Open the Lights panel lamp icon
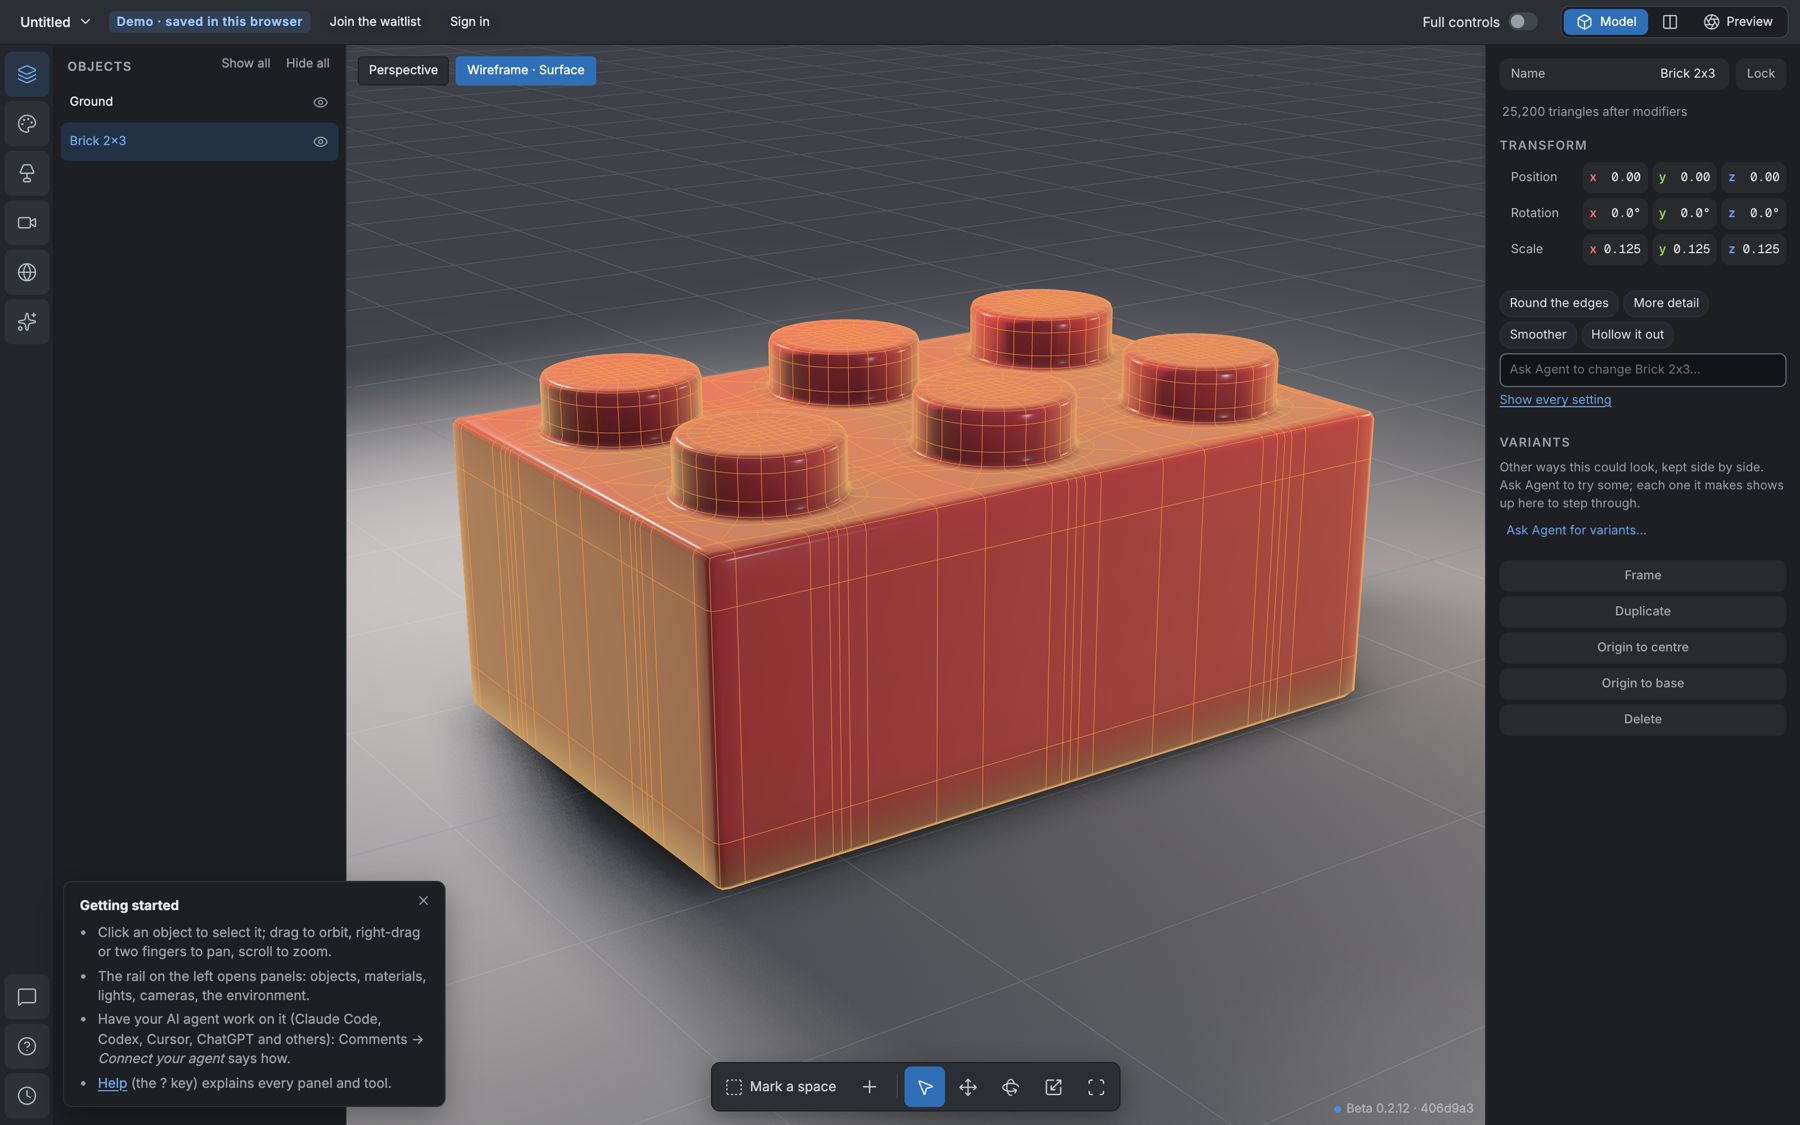 tap(27, 173)
